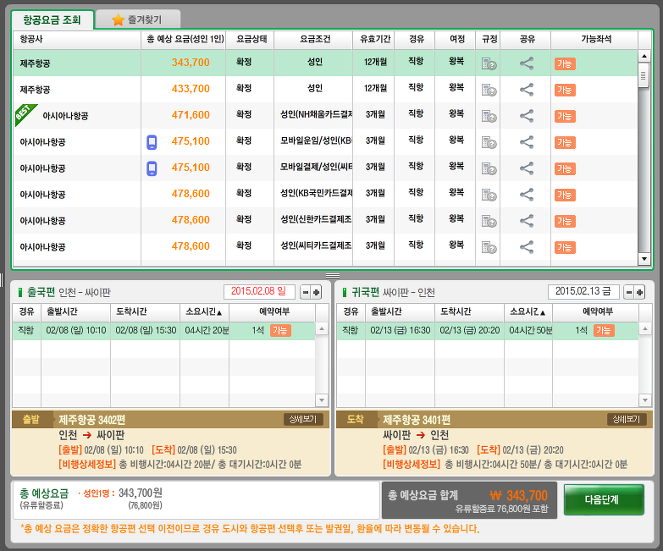Click 요금조건 column header
Image resolution: width=663 pixels, height=551 pixels.
coord(314,39)
